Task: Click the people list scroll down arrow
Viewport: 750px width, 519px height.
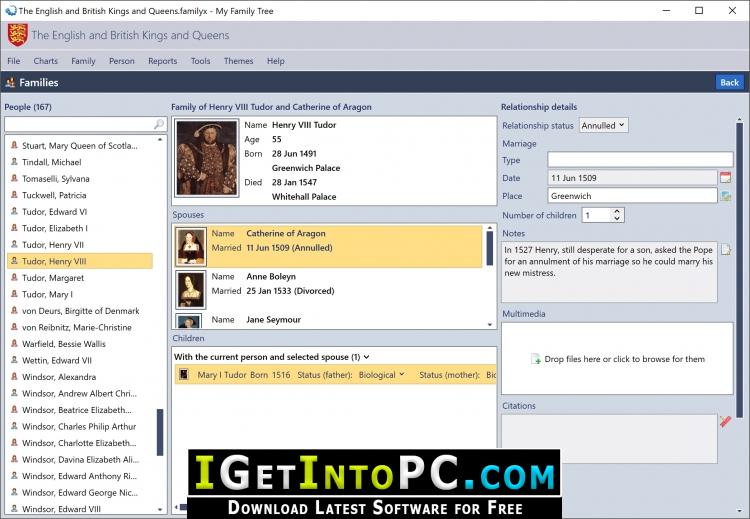Action: click(x=160, y=509)
